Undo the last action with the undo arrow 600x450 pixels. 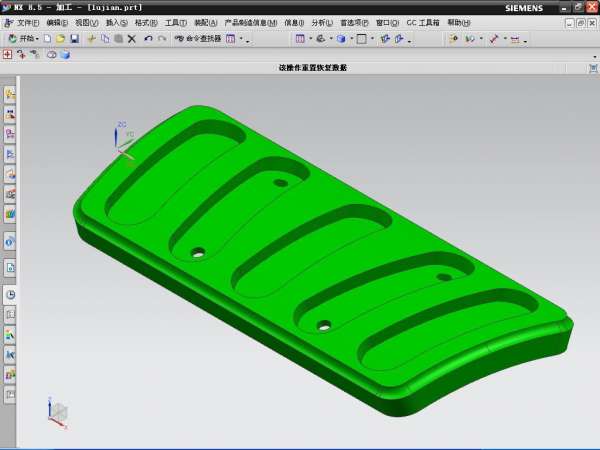point(148,39)
